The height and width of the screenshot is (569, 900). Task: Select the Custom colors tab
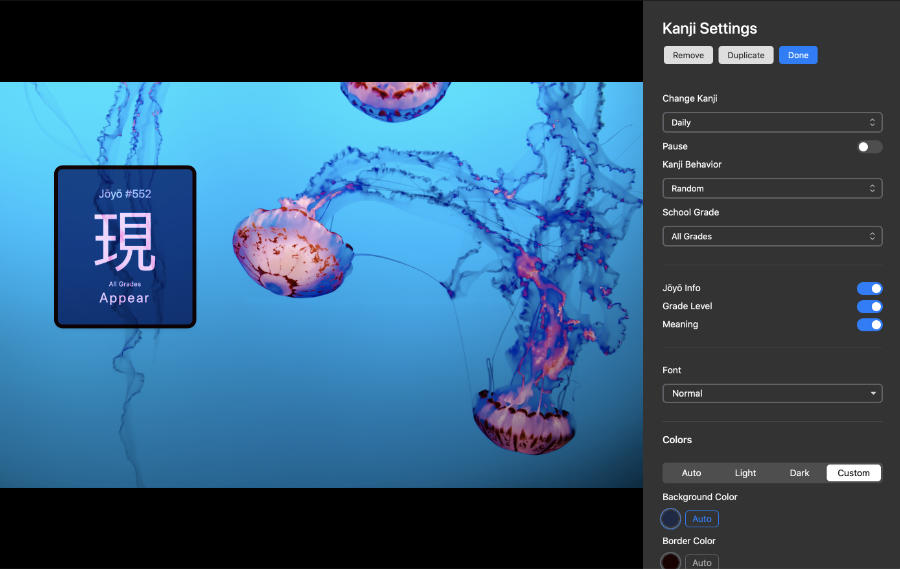point(854,473)
